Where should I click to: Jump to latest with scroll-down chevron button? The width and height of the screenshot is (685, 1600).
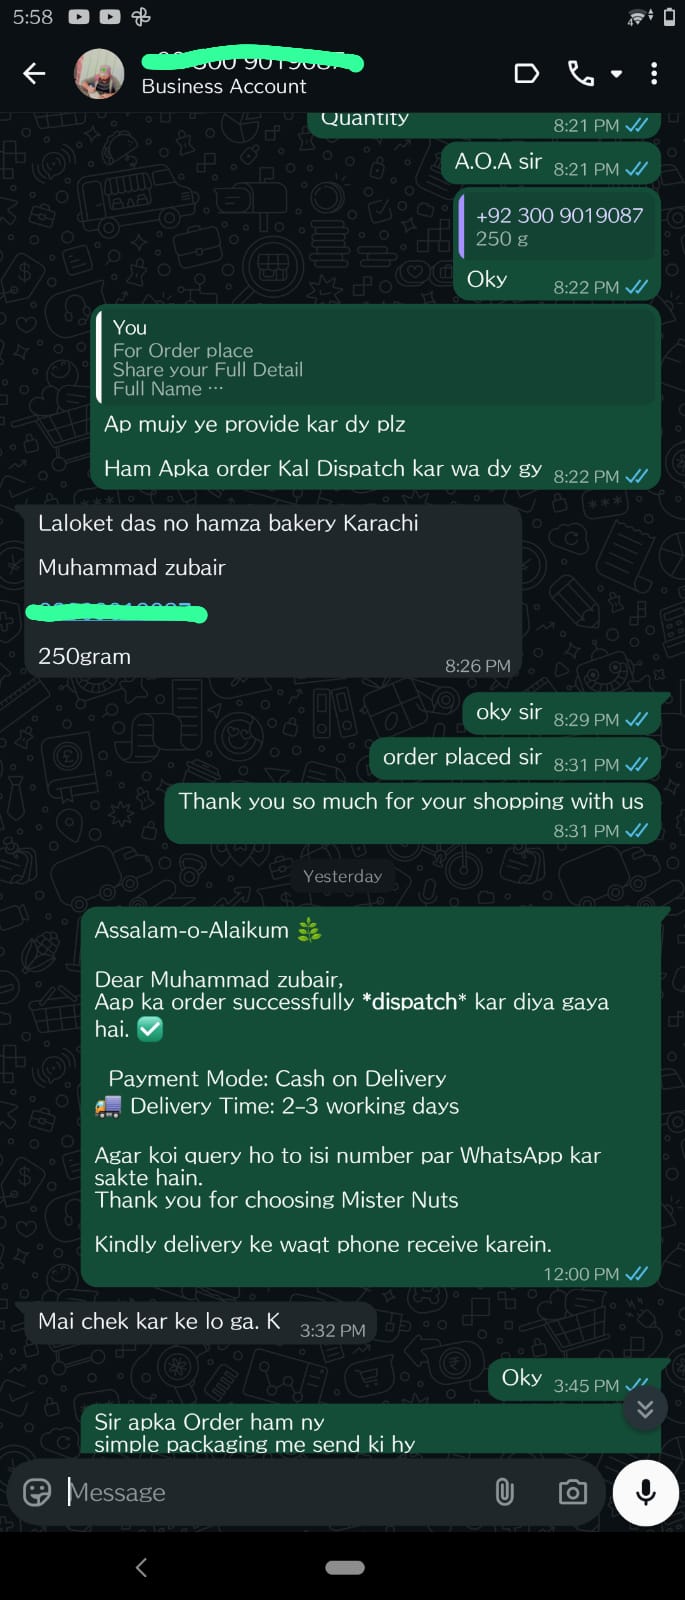point(645,1408)
